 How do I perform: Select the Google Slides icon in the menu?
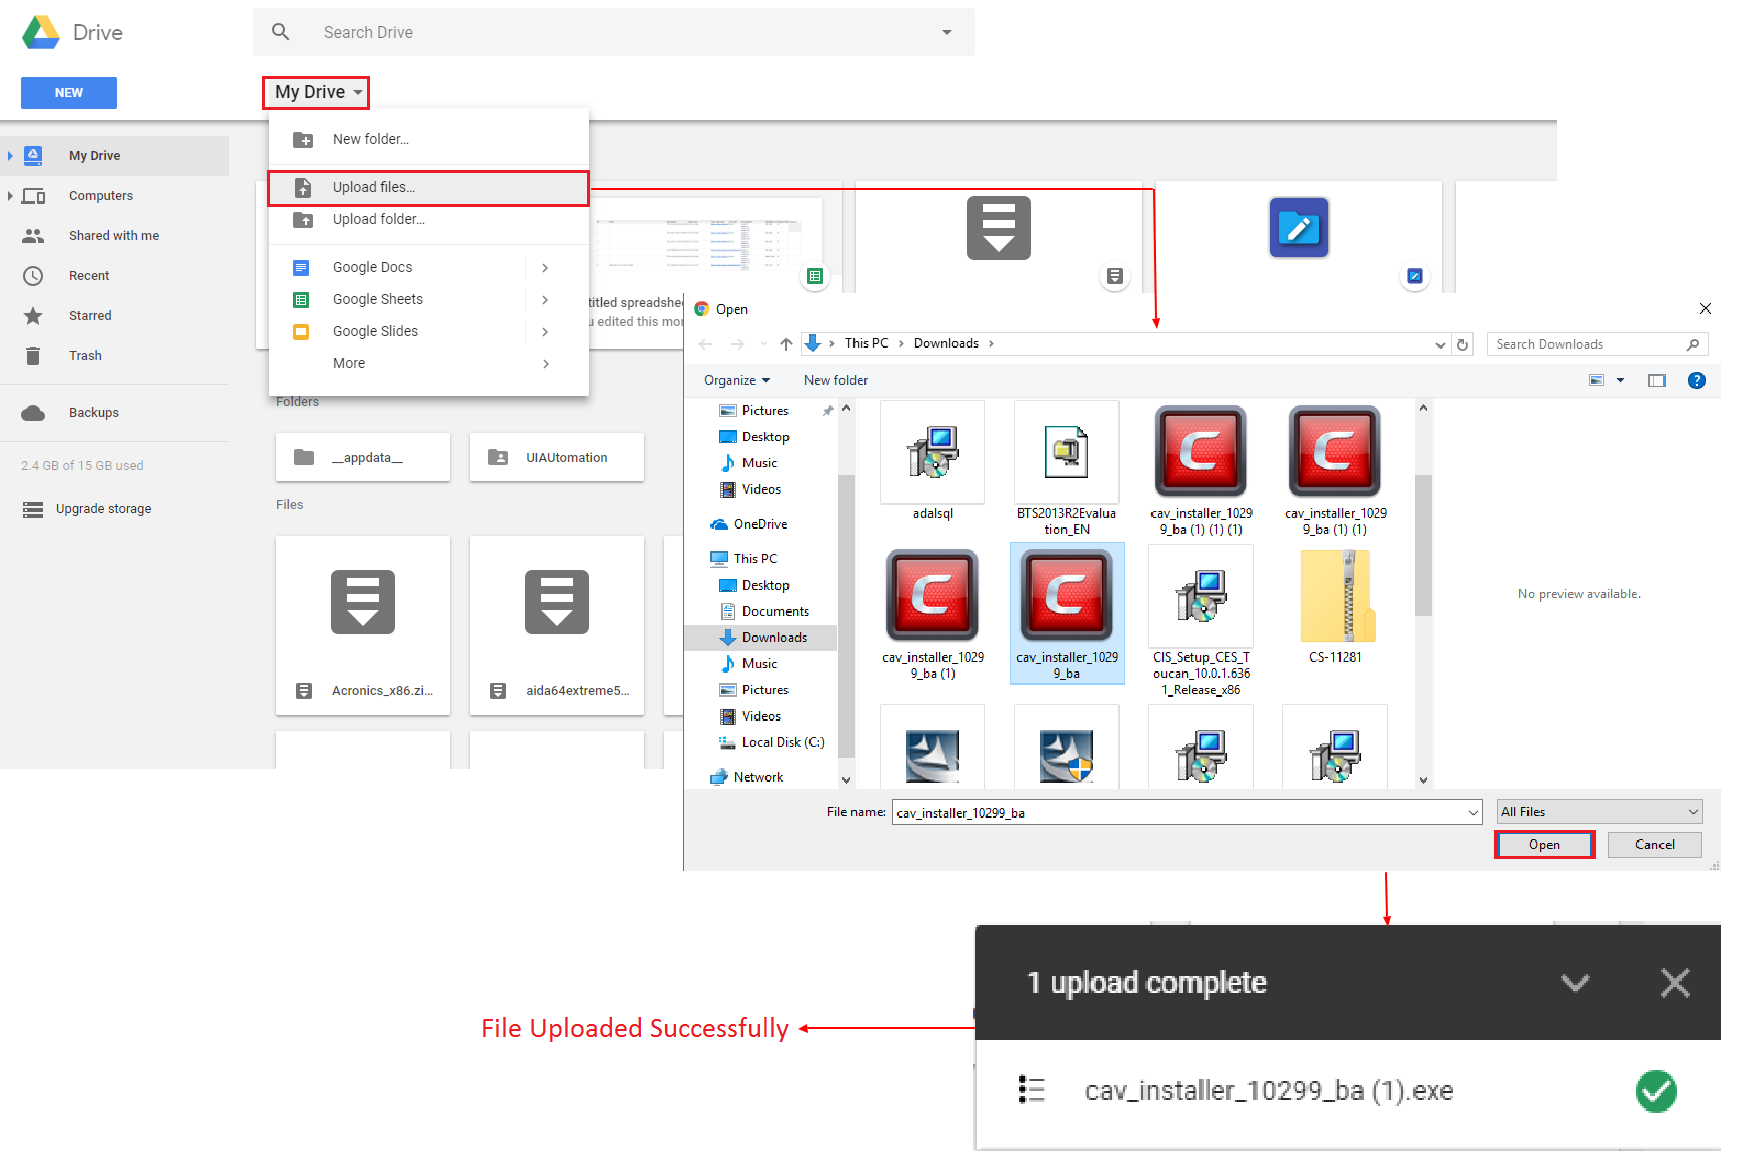coord(301,331)
